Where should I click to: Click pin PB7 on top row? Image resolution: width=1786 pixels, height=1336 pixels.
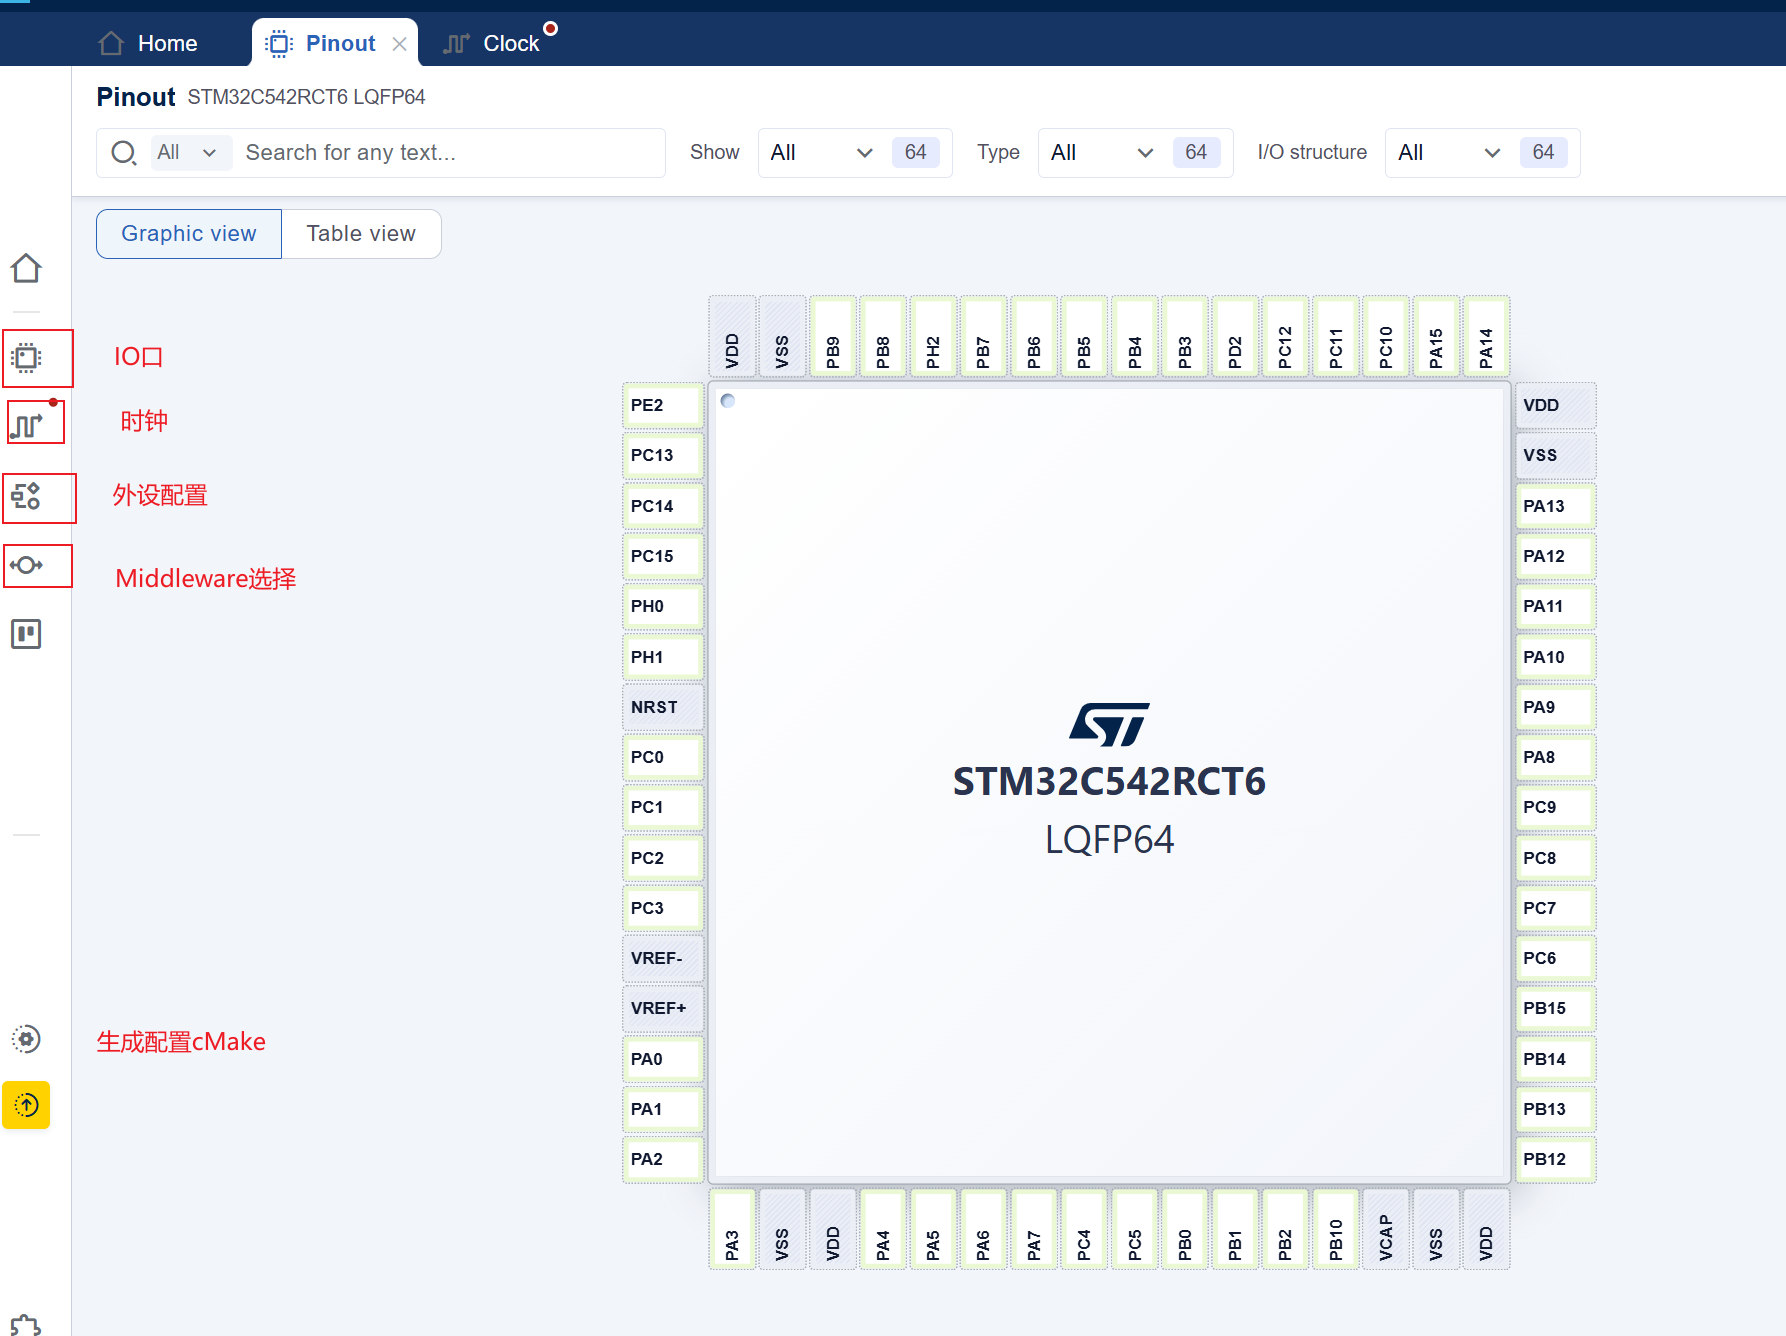pos(984,337)
